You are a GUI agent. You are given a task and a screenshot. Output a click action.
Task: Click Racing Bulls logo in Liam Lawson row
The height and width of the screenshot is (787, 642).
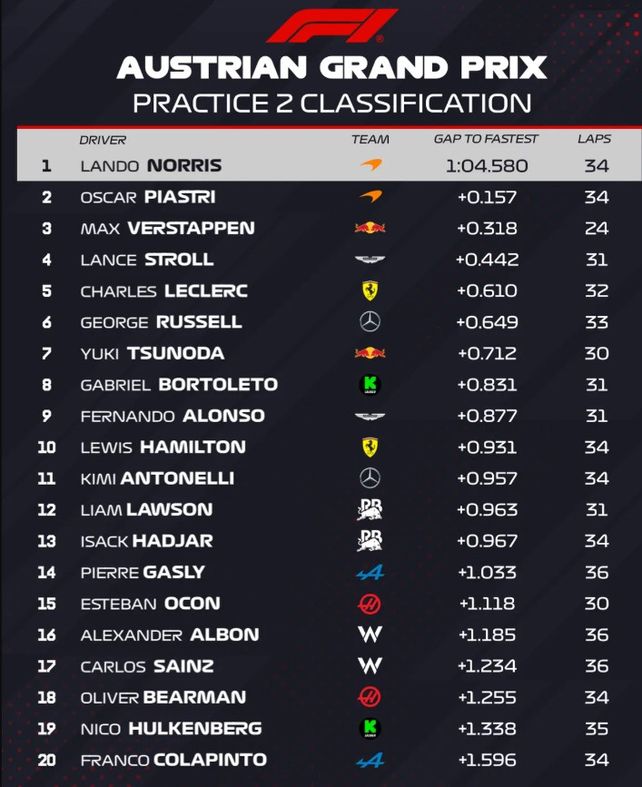coord(370,510)
